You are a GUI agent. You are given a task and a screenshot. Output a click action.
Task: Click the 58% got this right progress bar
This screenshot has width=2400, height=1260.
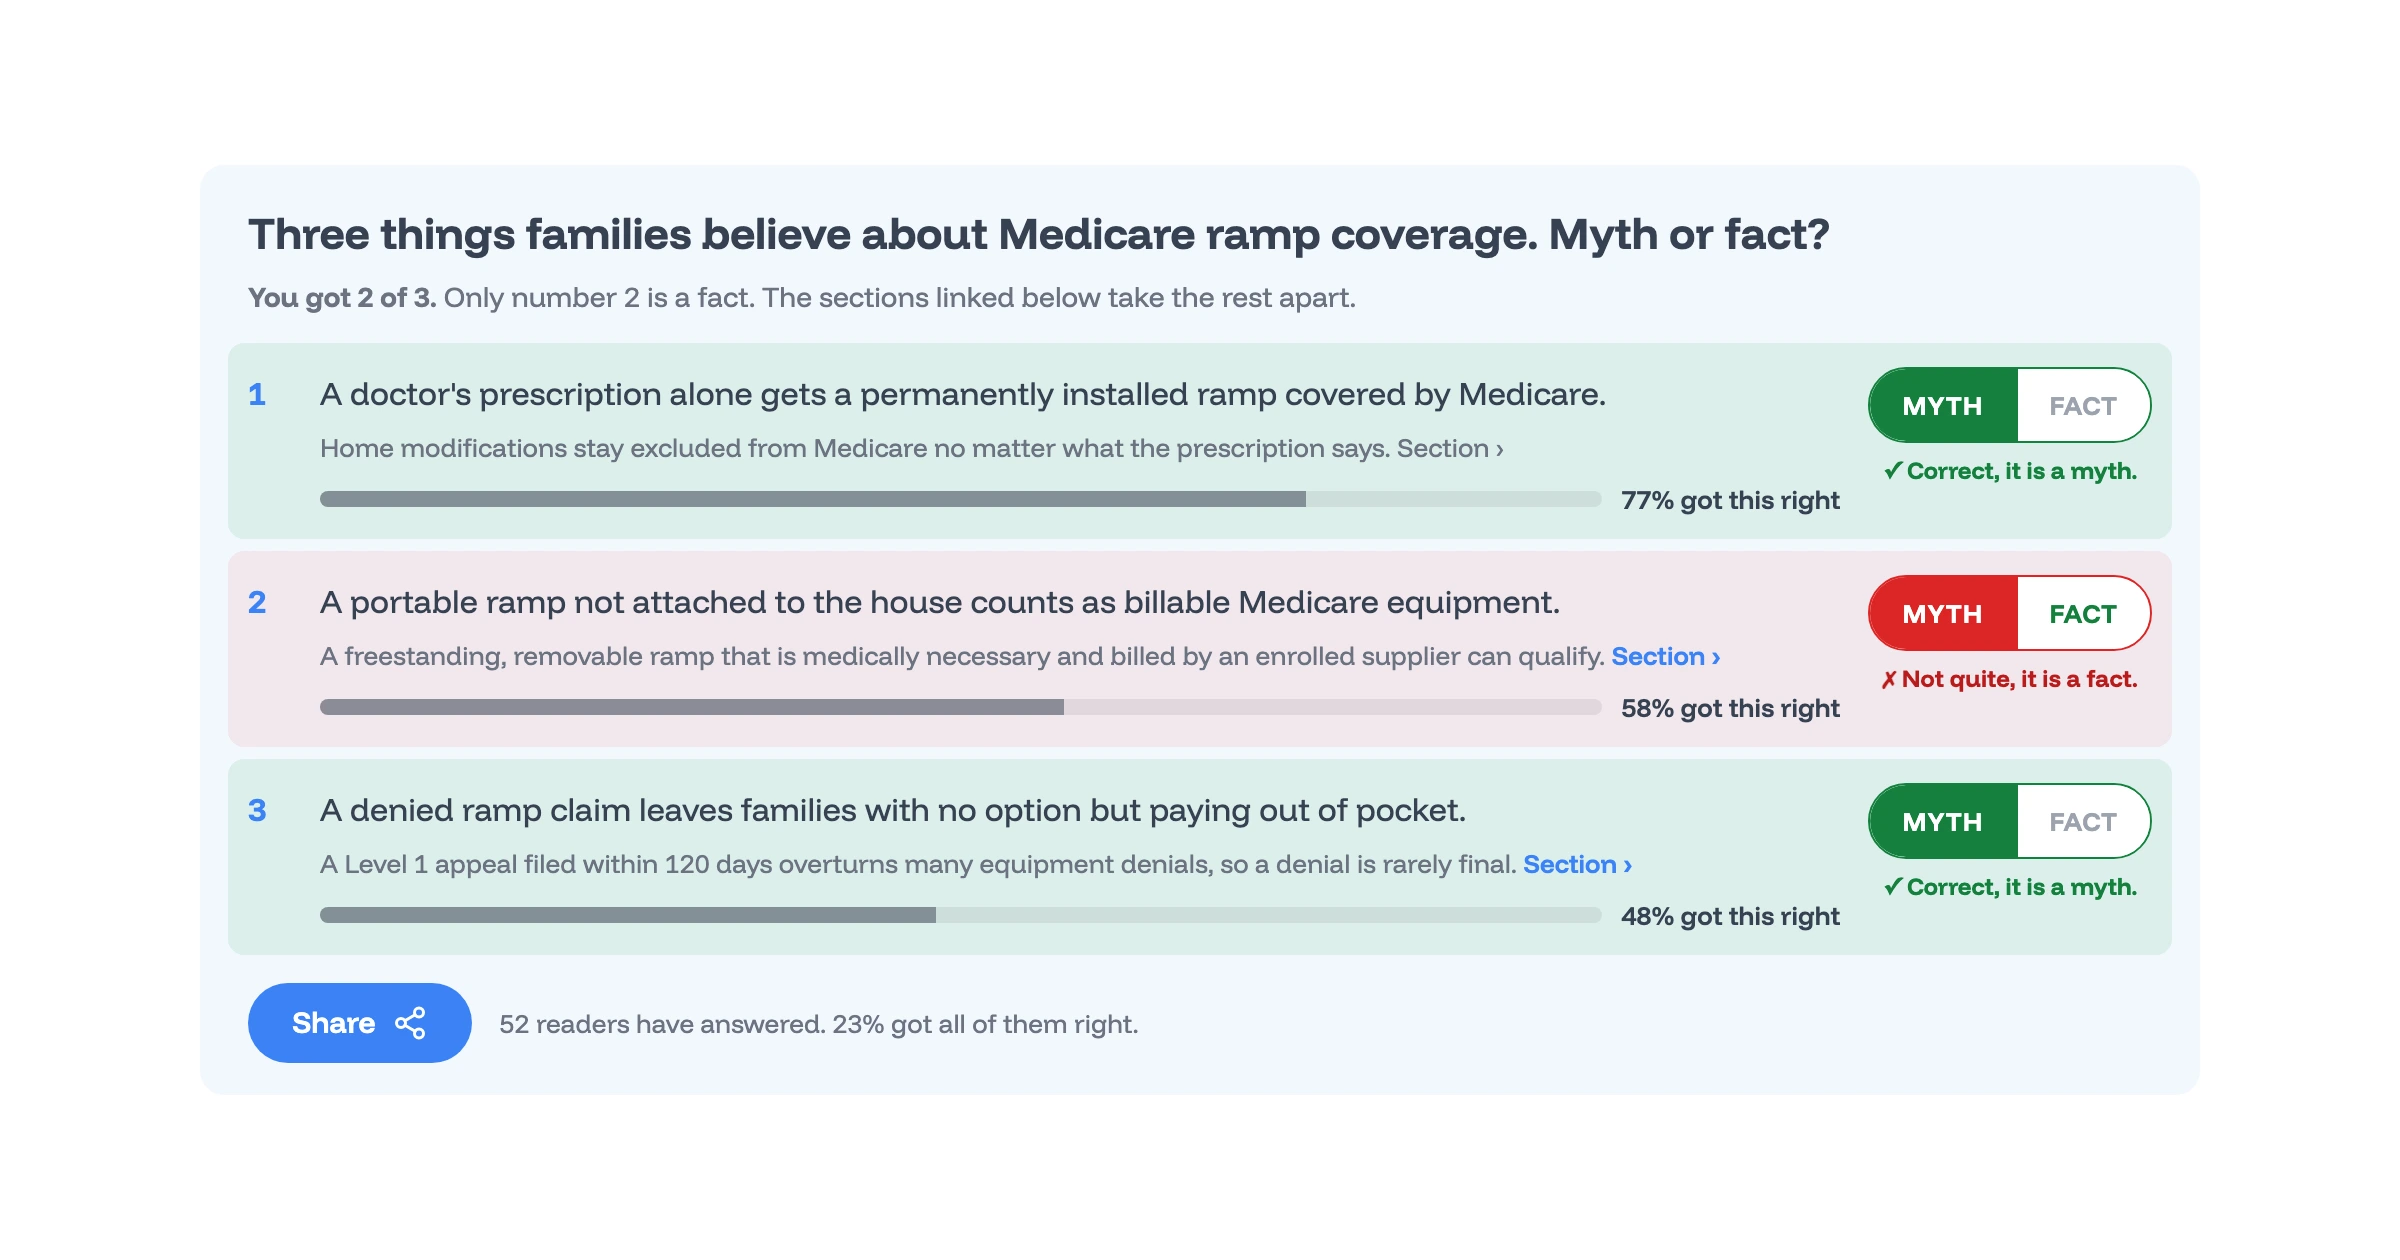point(960,707)
